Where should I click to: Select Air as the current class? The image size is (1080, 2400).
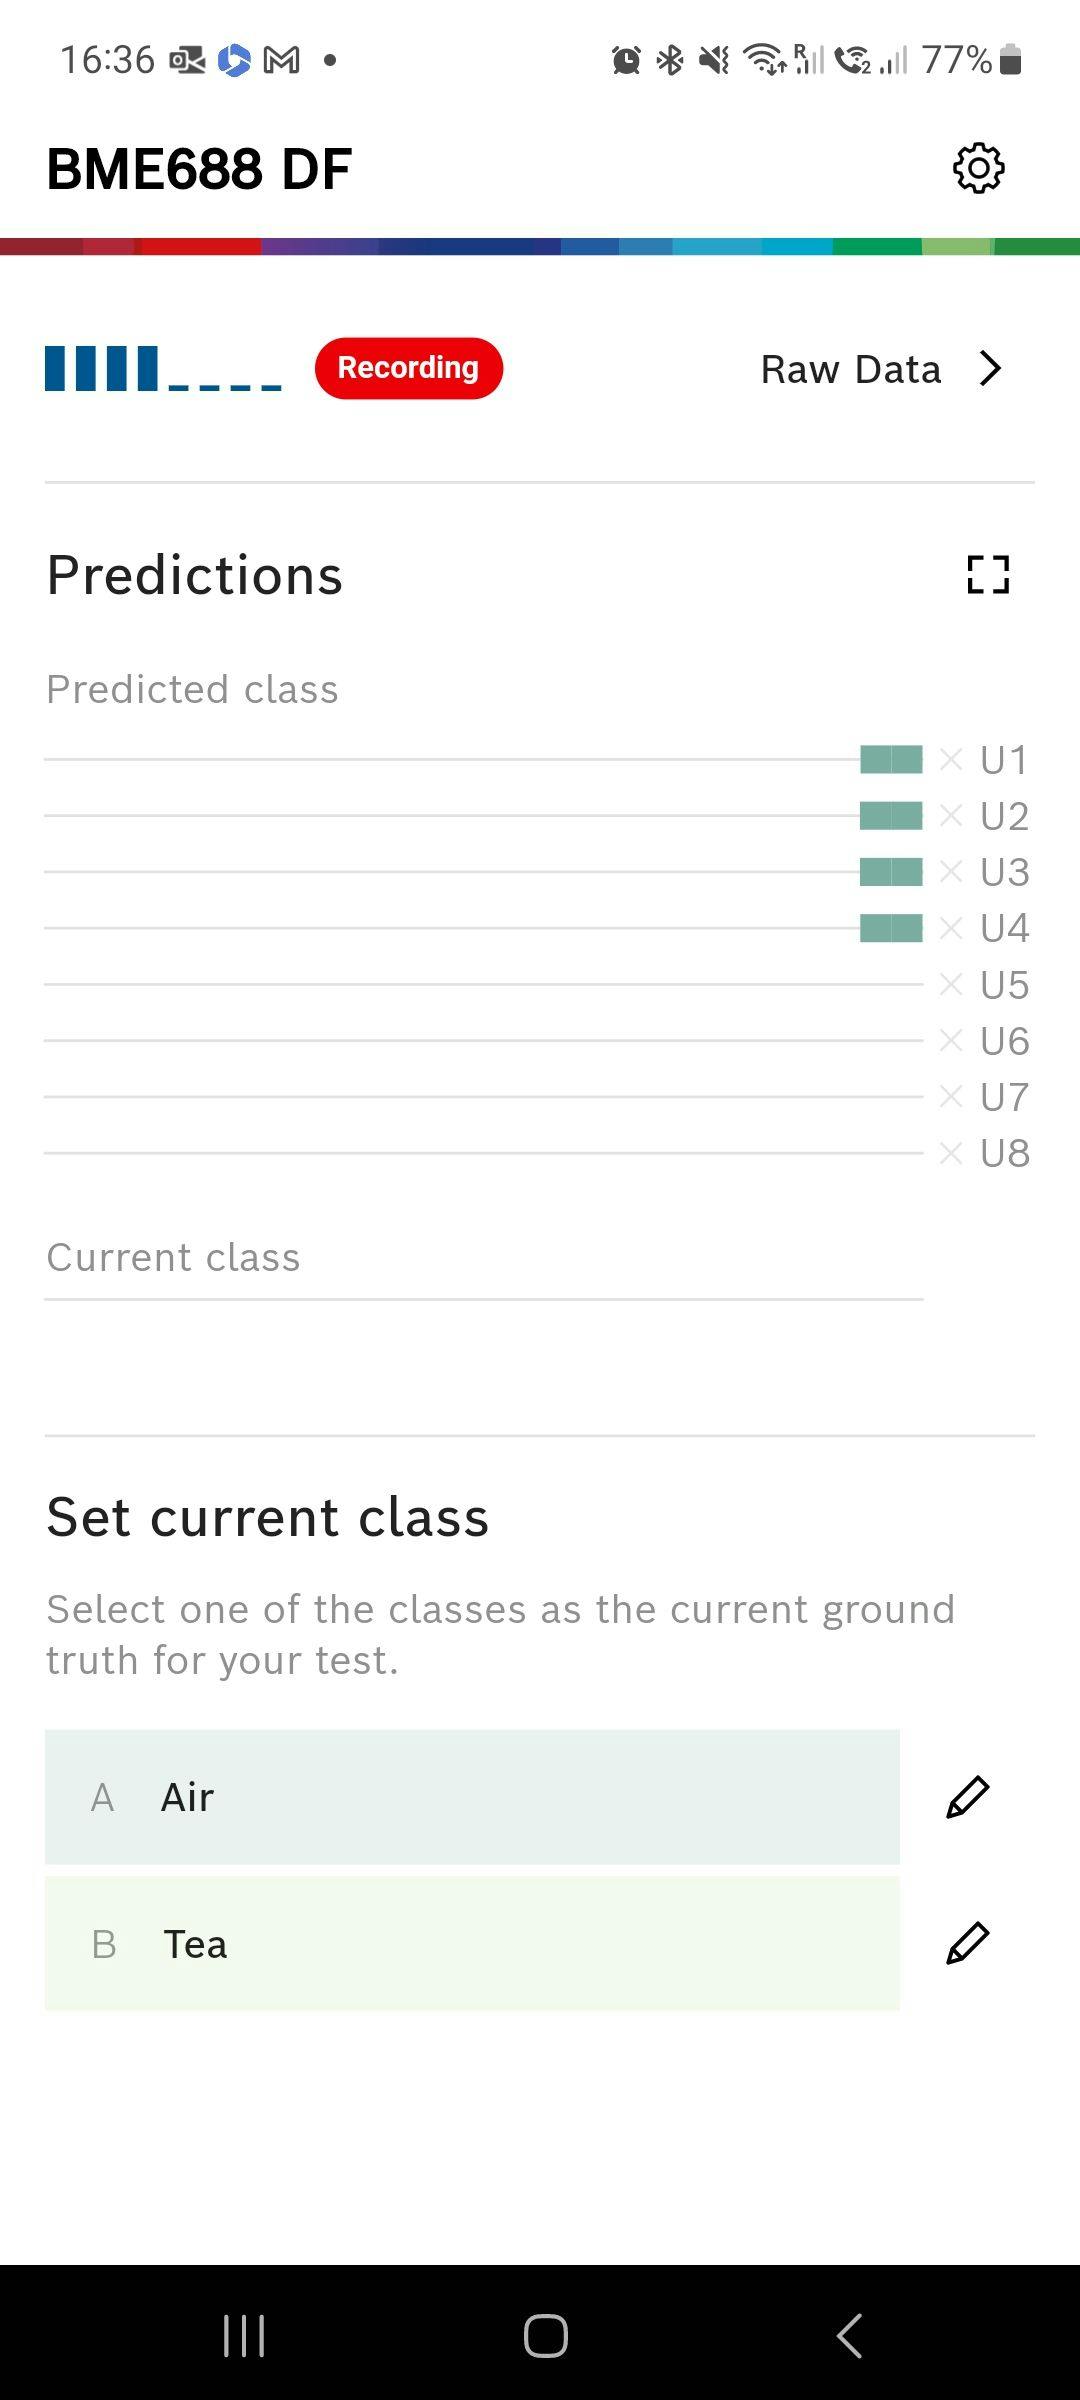click(x=472, y=1797)
